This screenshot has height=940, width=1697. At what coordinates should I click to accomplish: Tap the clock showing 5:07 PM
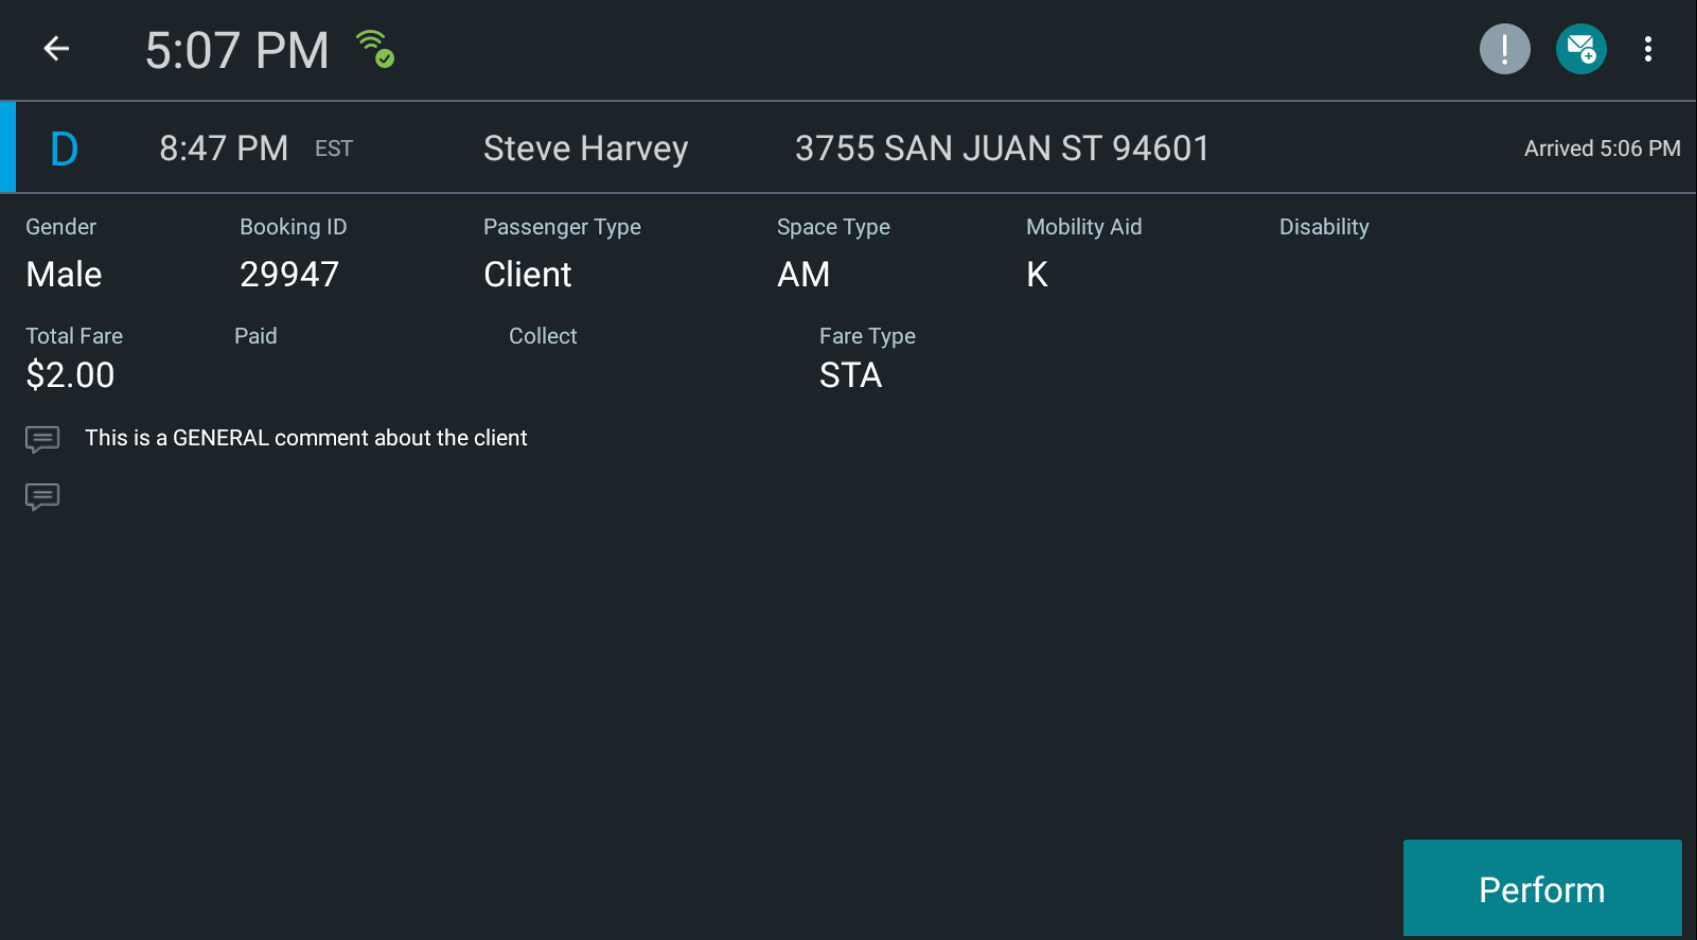[238, 48]
